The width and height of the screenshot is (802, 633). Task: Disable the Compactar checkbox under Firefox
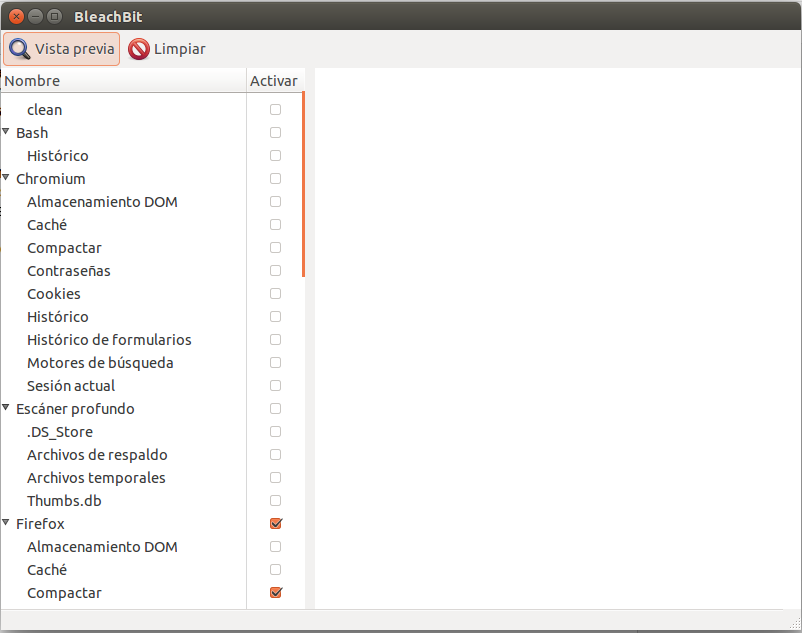point(275,592)
